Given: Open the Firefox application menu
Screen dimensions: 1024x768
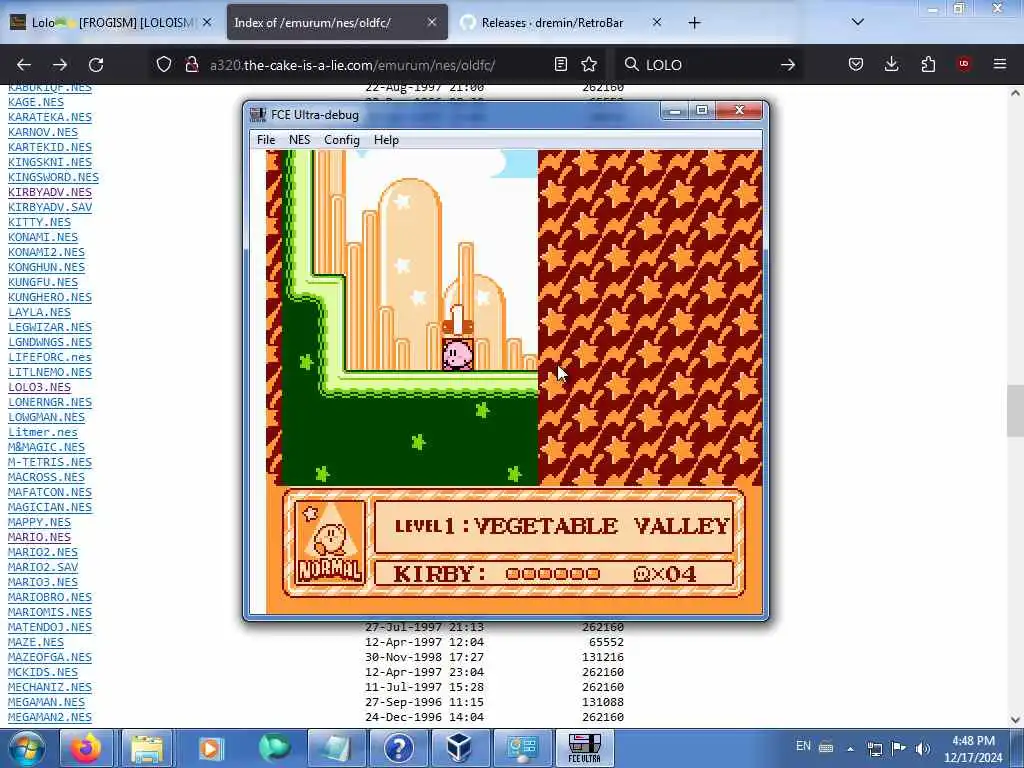Looking at the screenshot, I should 1000,64.
